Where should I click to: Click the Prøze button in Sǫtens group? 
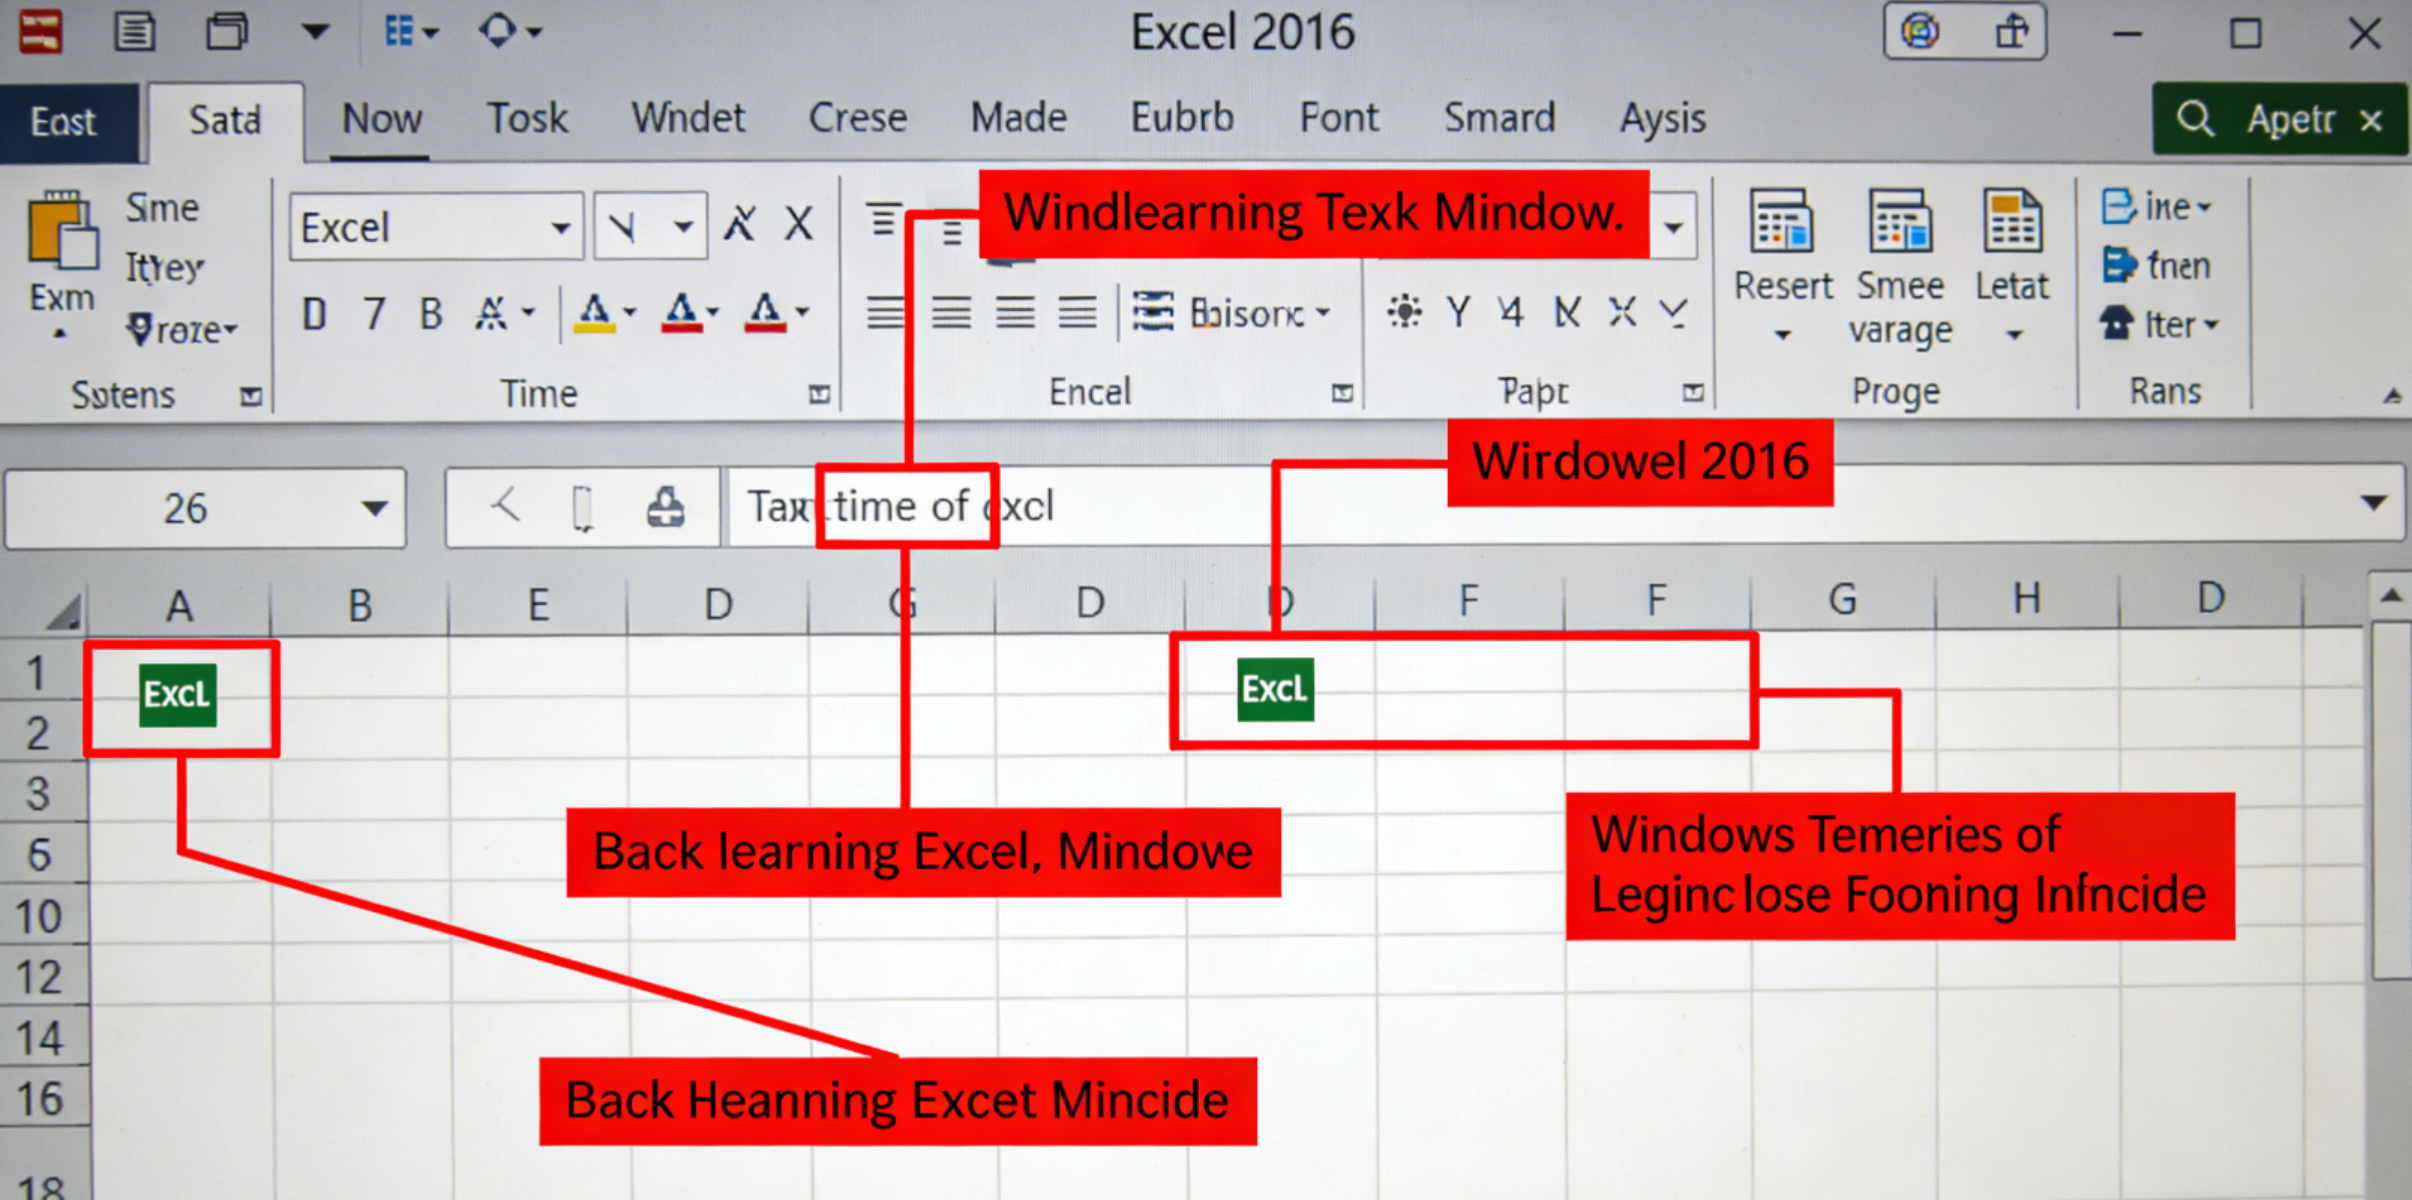[x=182, y=329]
